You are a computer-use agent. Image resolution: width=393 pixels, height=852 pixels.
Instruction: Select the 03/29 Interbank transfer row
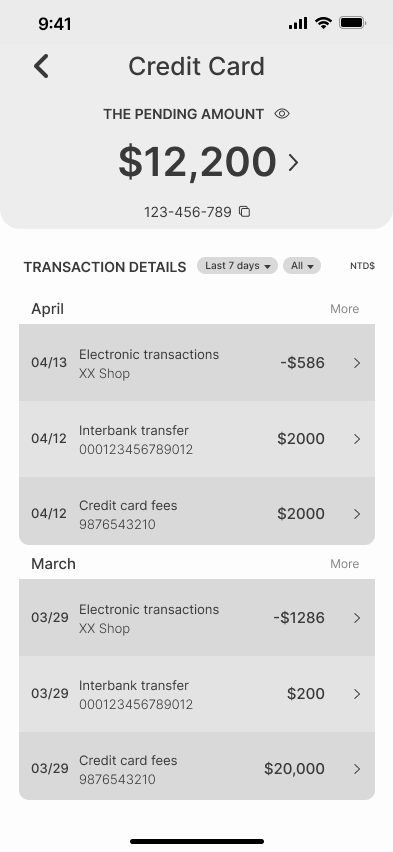tap(197, 694)
